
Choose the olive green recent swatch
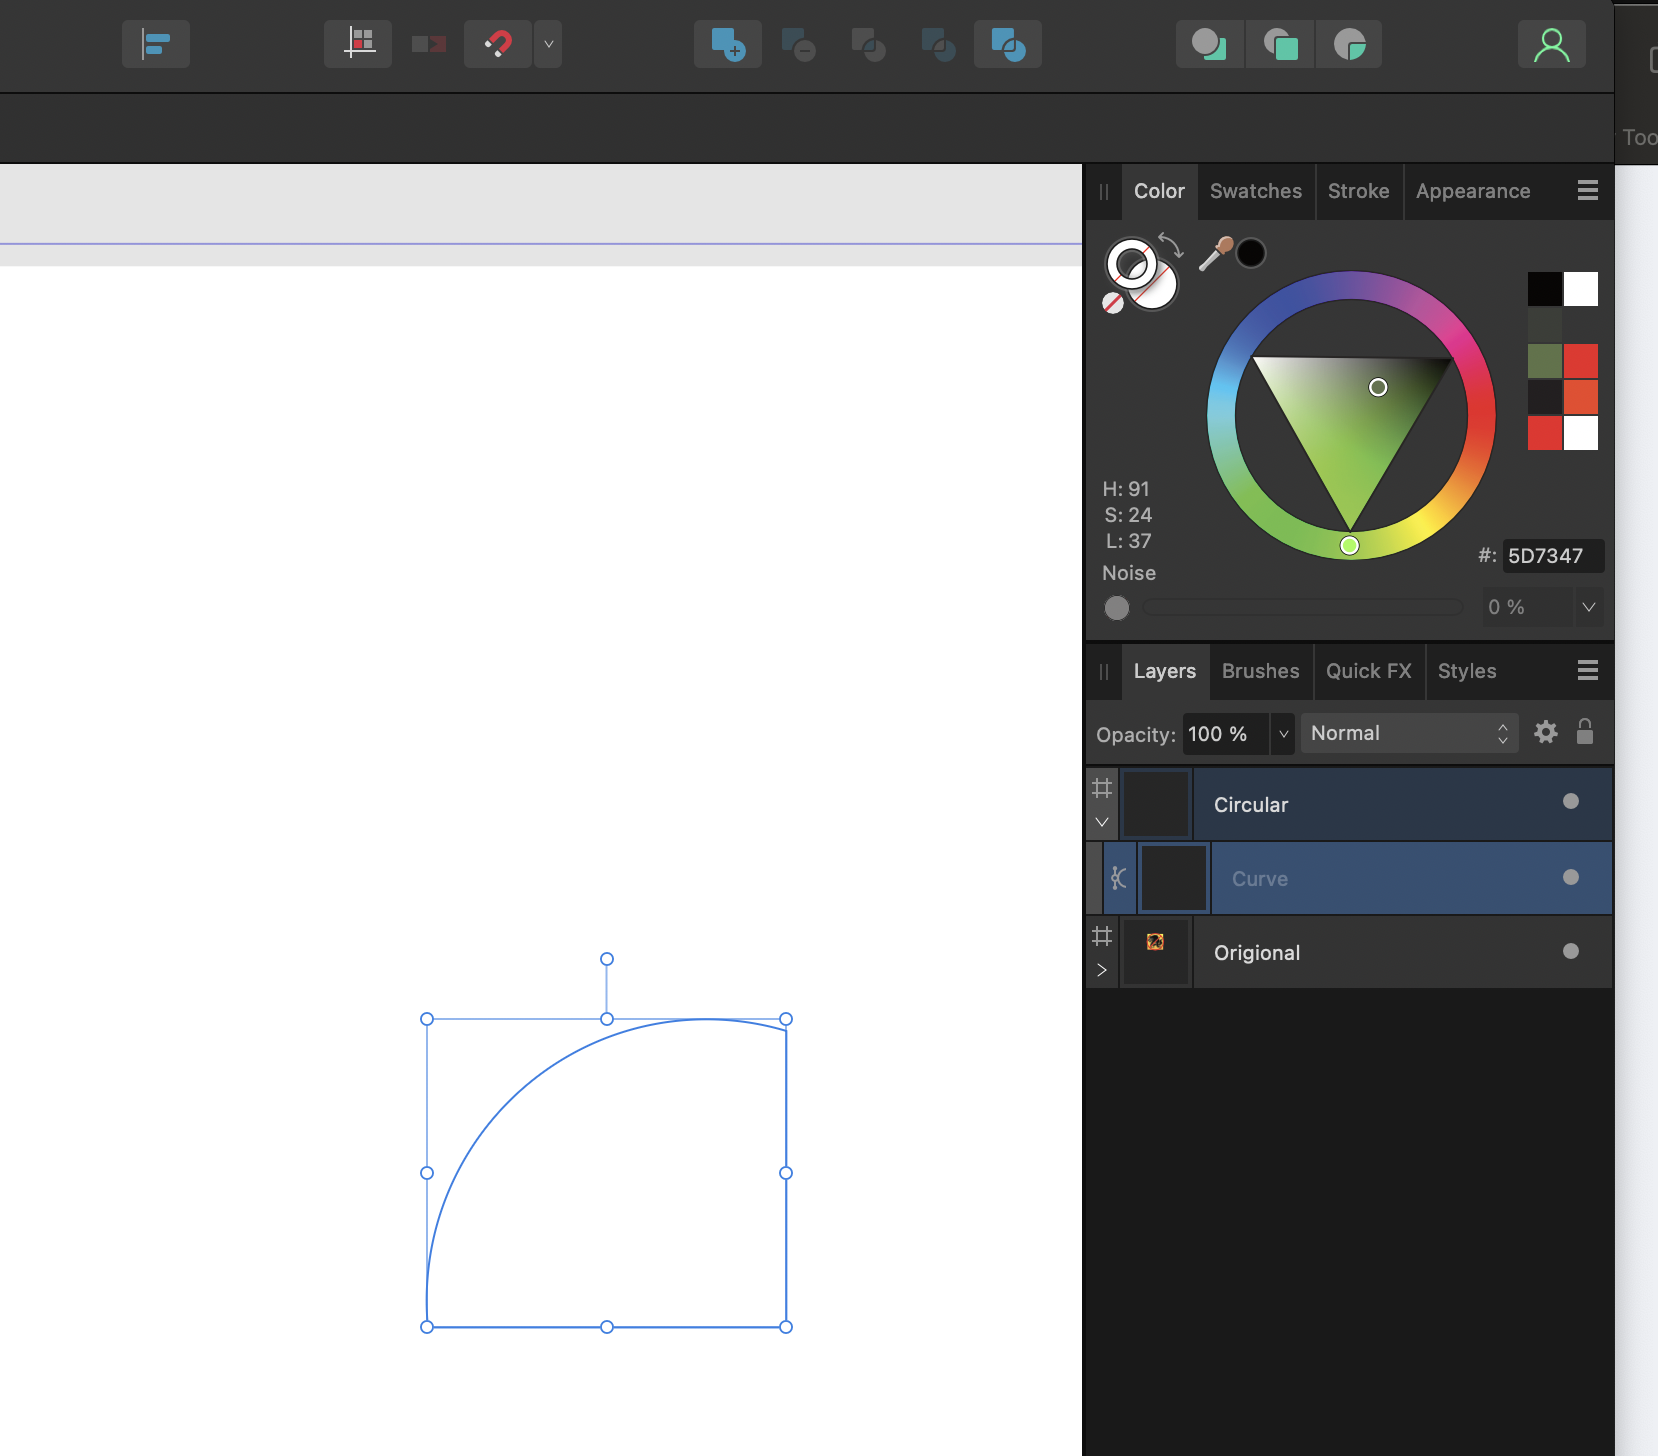click(x=1545, y=361)
